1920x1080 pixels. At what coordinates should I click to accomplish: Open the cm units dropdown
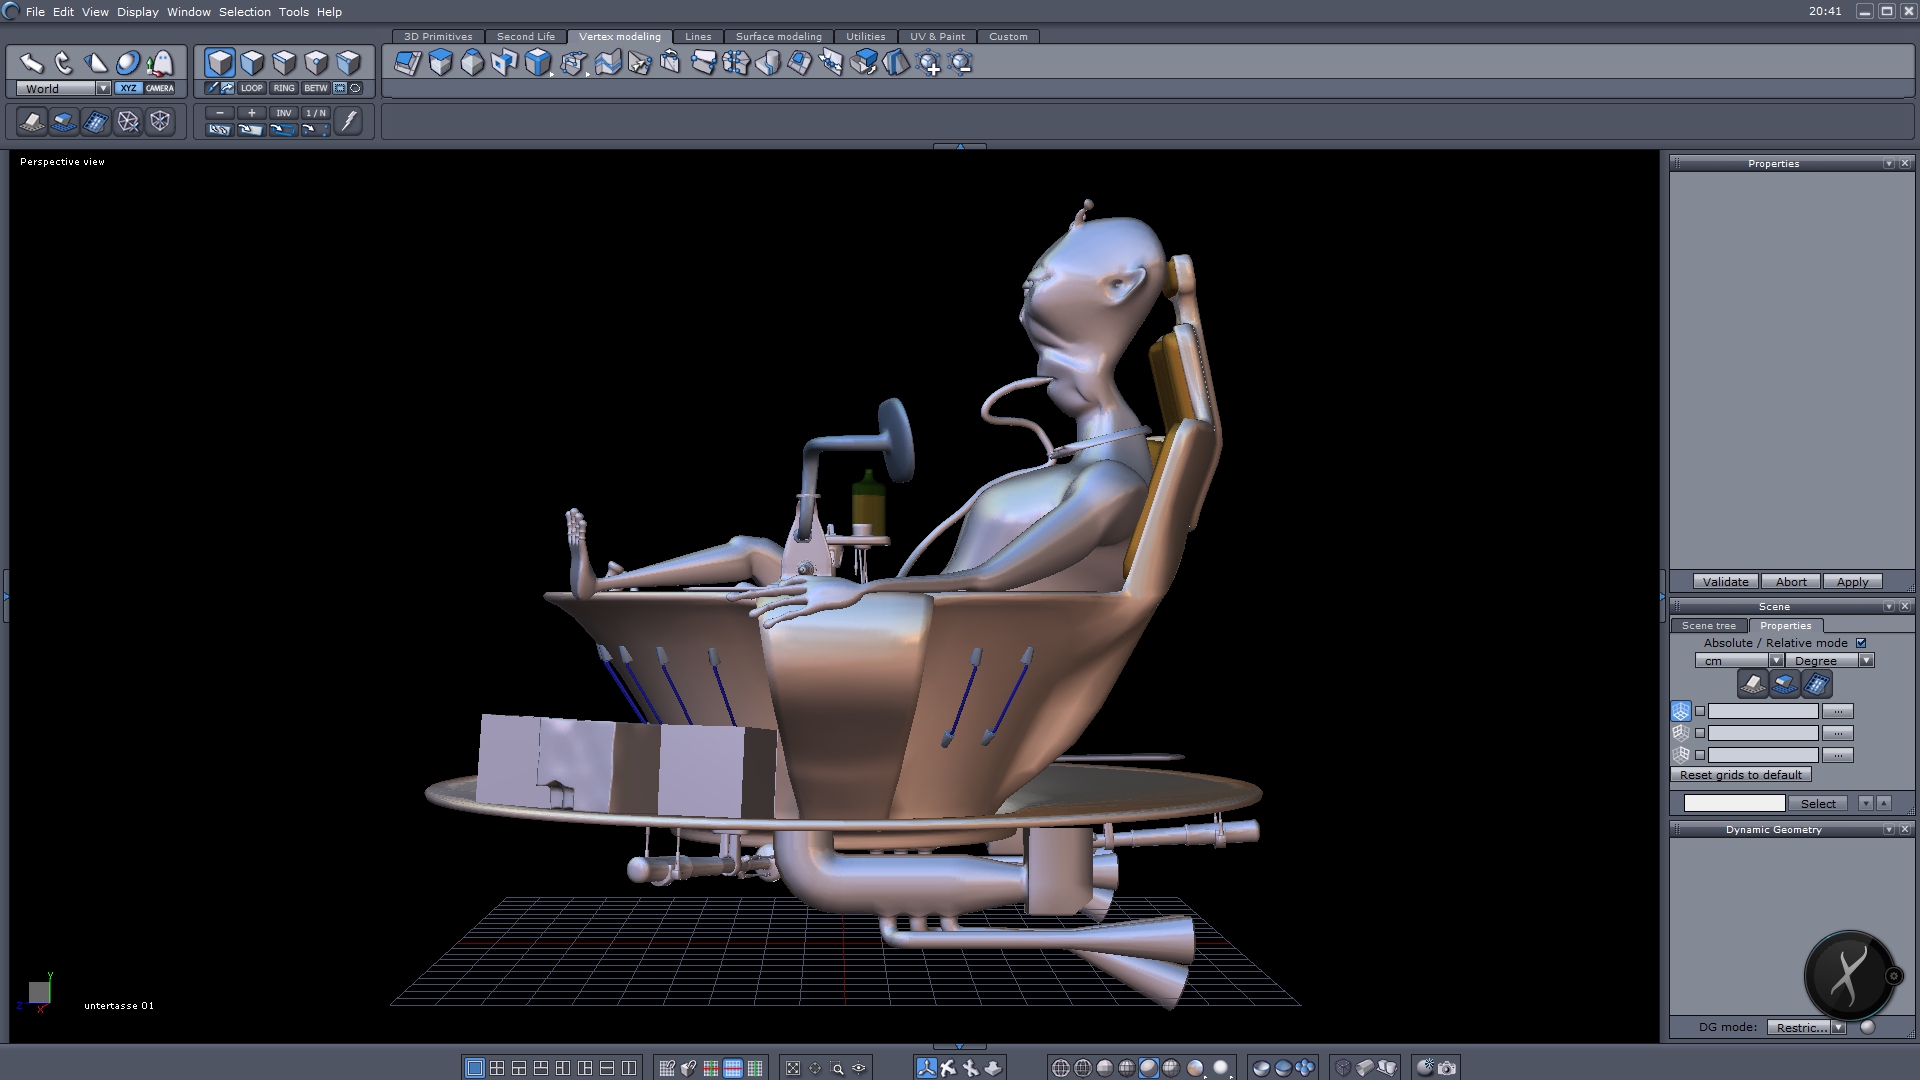(x=1776, y=661)
